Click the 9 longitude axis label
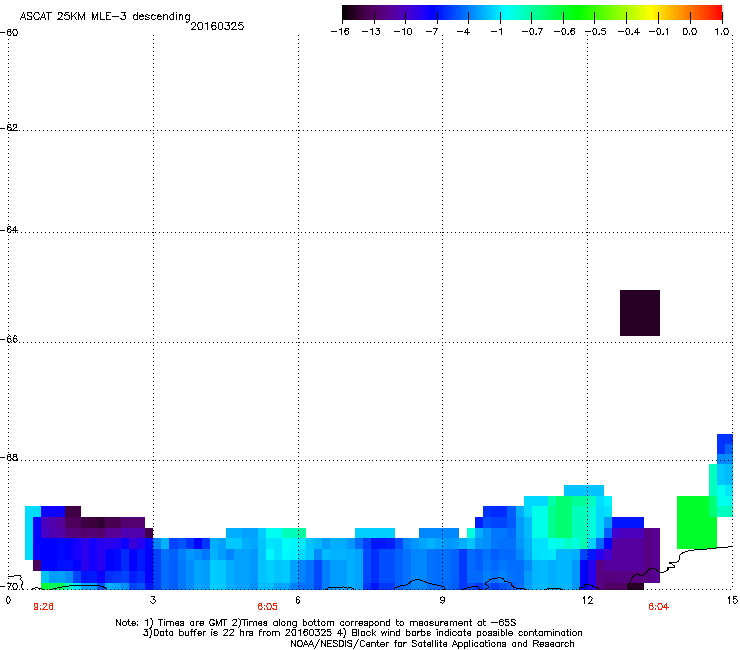740x650 pixels. click(x=442, y=600)
